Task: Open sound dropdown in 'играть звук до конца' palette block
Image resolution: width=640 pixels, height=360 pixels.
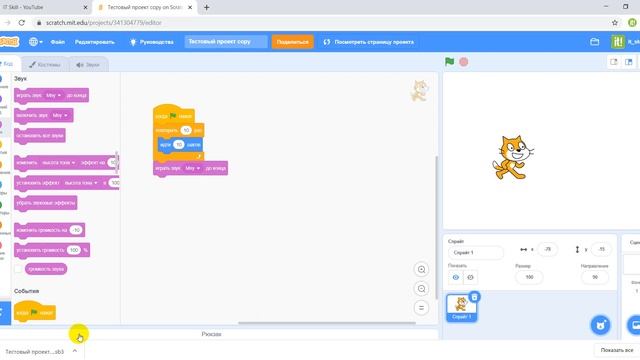Action: pos(53,95)
